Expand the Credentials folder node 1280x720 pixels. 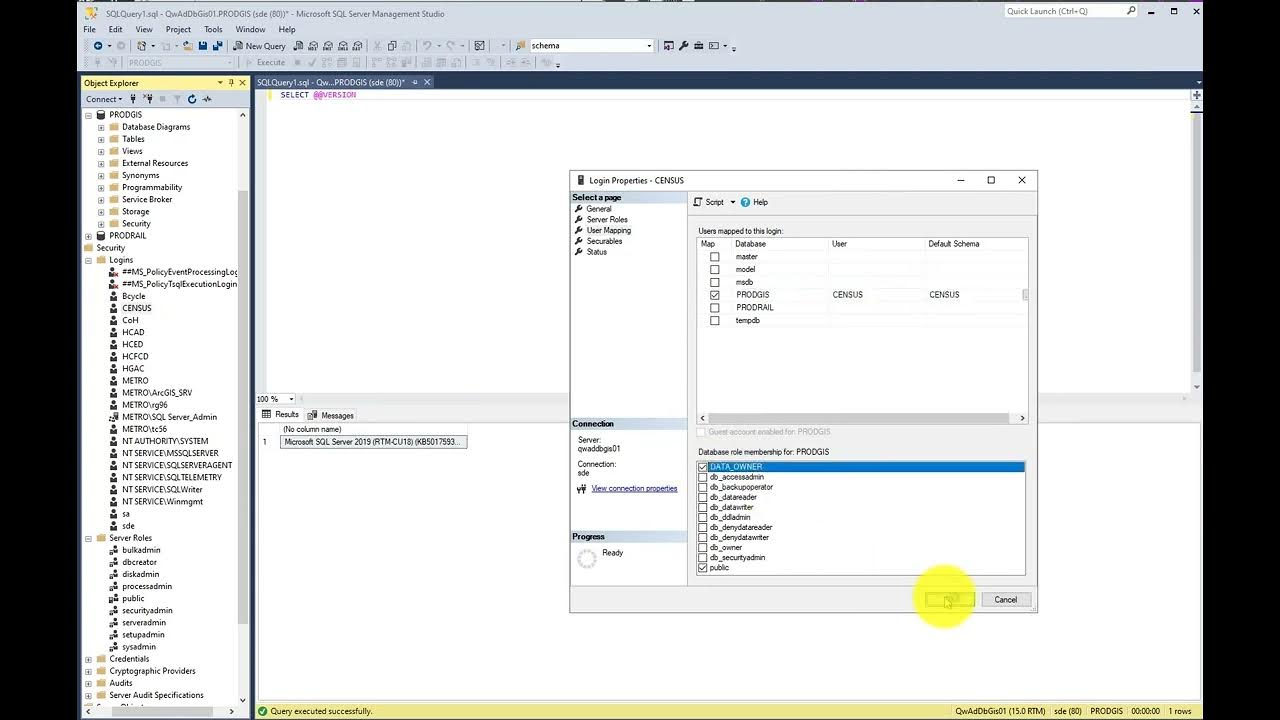coord(88,659)
